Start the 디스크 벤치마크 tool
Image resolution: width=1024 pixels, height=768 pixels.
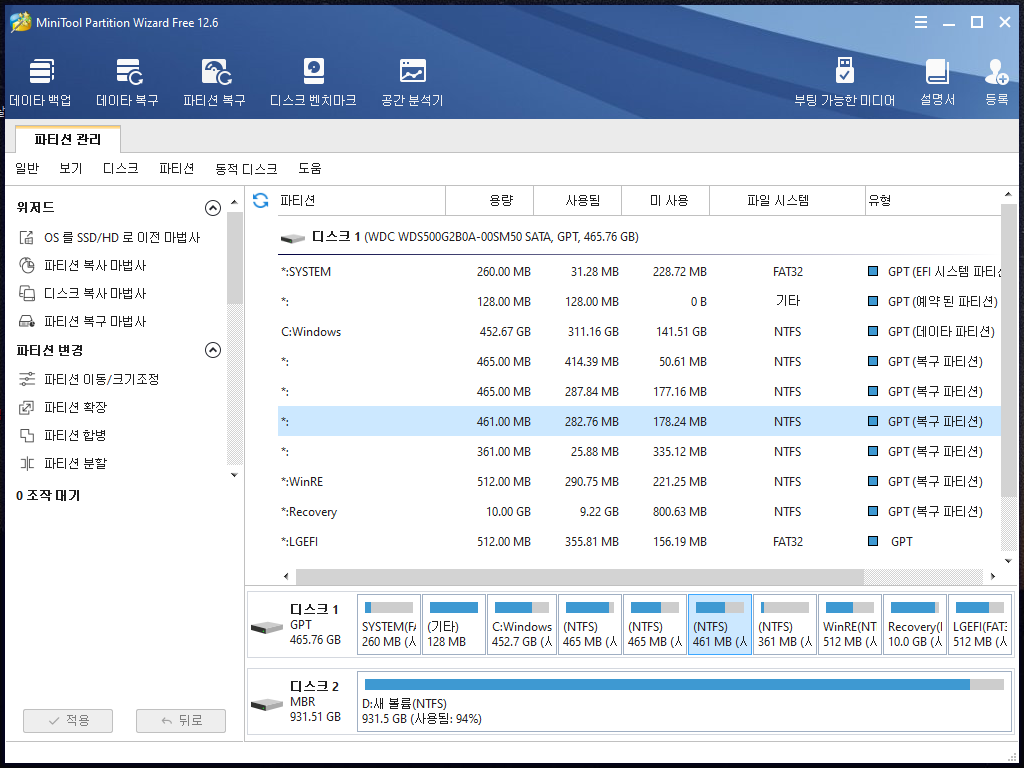313,82
